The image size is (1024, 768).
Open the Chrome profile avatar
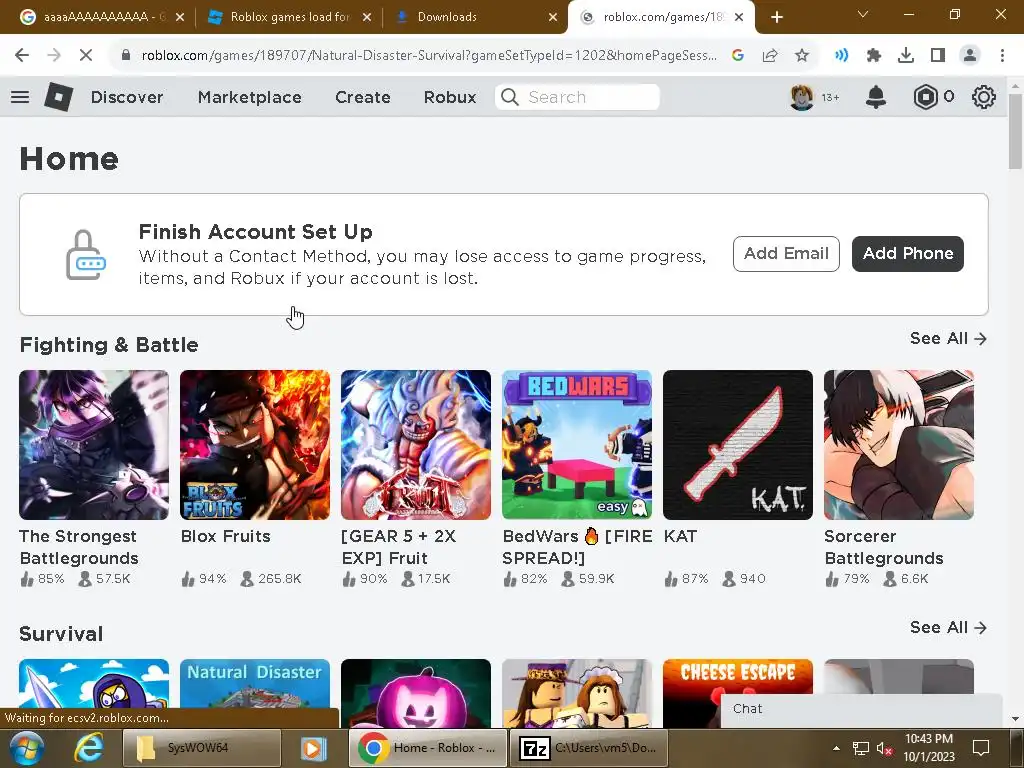[970, 56]
